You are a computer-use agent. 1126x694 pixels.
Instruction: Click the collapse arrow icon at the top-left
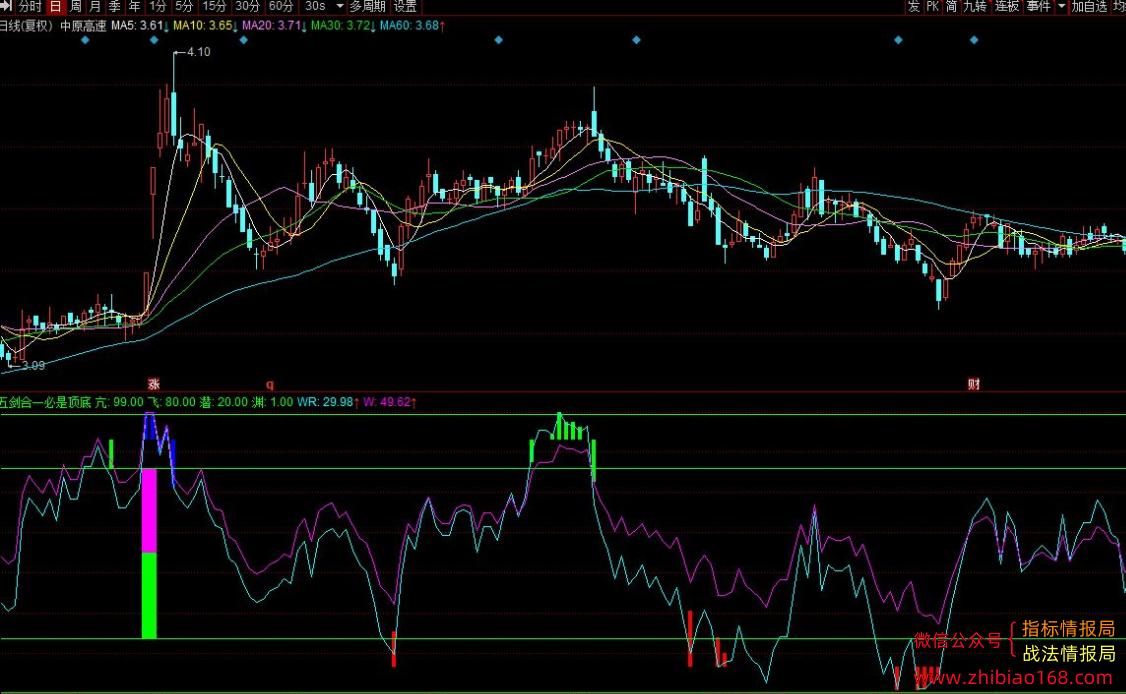pos(6,6)
